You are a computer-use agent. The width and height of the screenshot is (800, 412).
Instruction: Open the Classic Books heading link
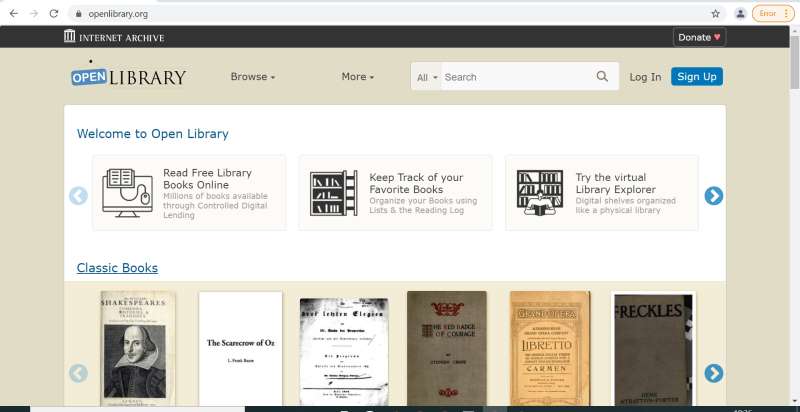[117, 268]
